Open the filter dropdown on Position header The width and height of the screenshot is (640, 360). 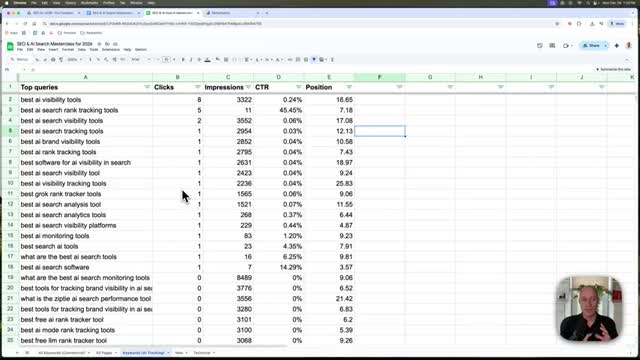point(349,87)
